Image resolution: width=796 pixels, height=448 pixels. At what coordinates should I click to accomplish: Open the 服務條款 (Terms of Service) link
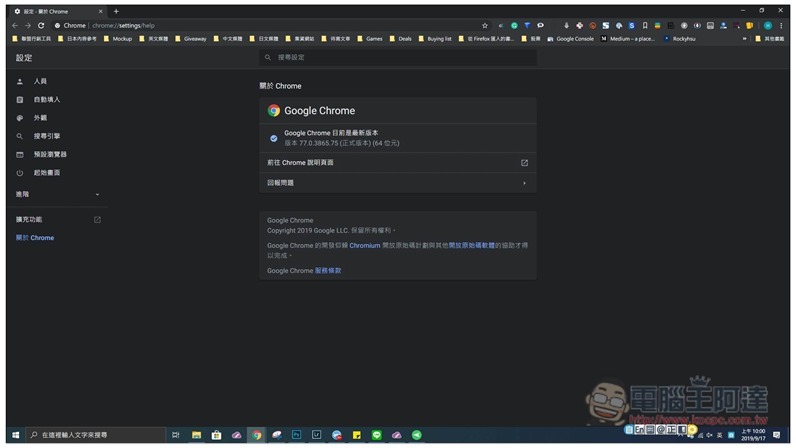tap(328, 271)
